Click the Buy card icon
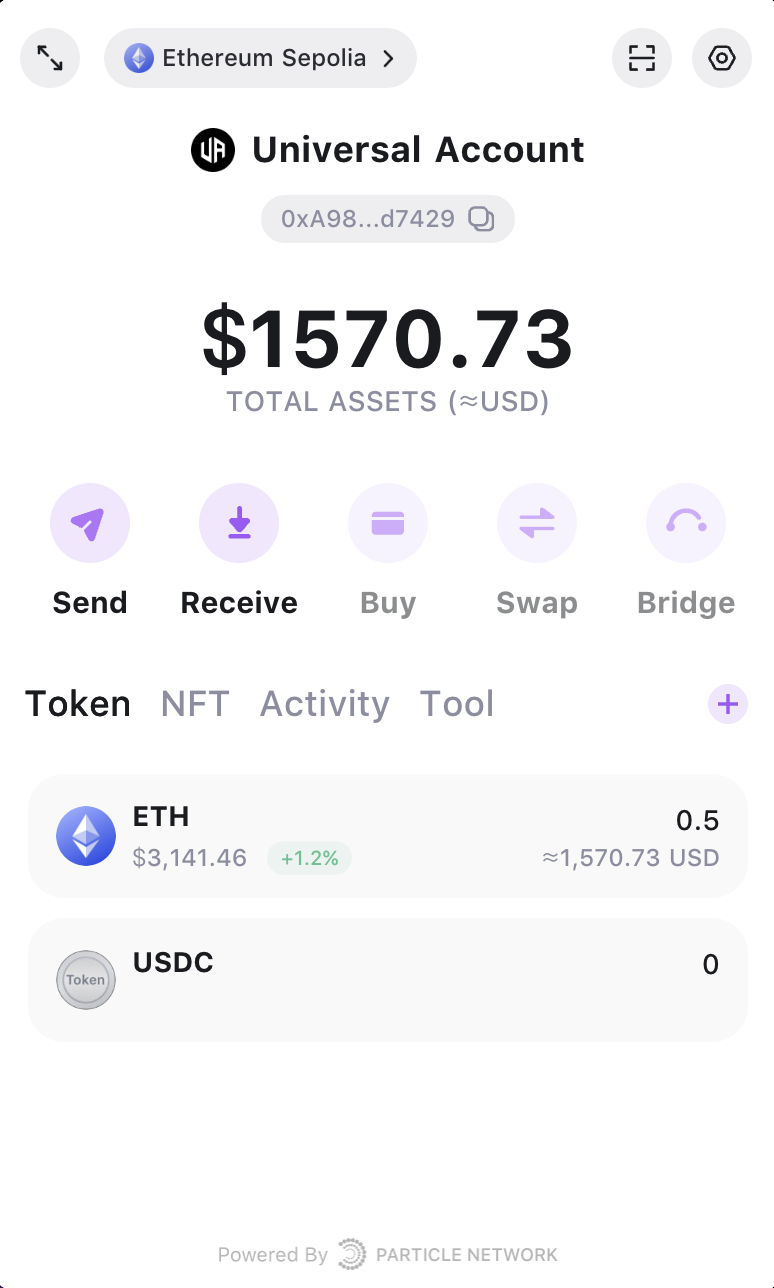Screen dimensions: 774x1288 (388, 523)
